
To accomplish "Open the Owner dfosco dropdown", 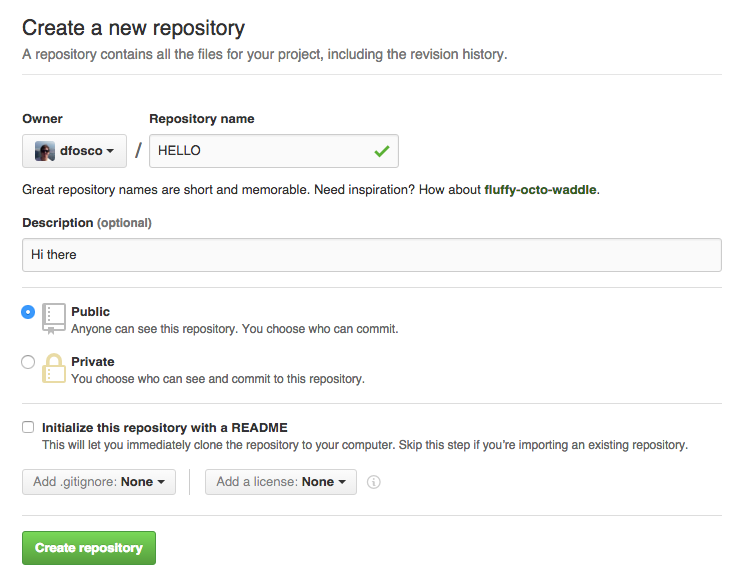I will [x=74, y=151].
